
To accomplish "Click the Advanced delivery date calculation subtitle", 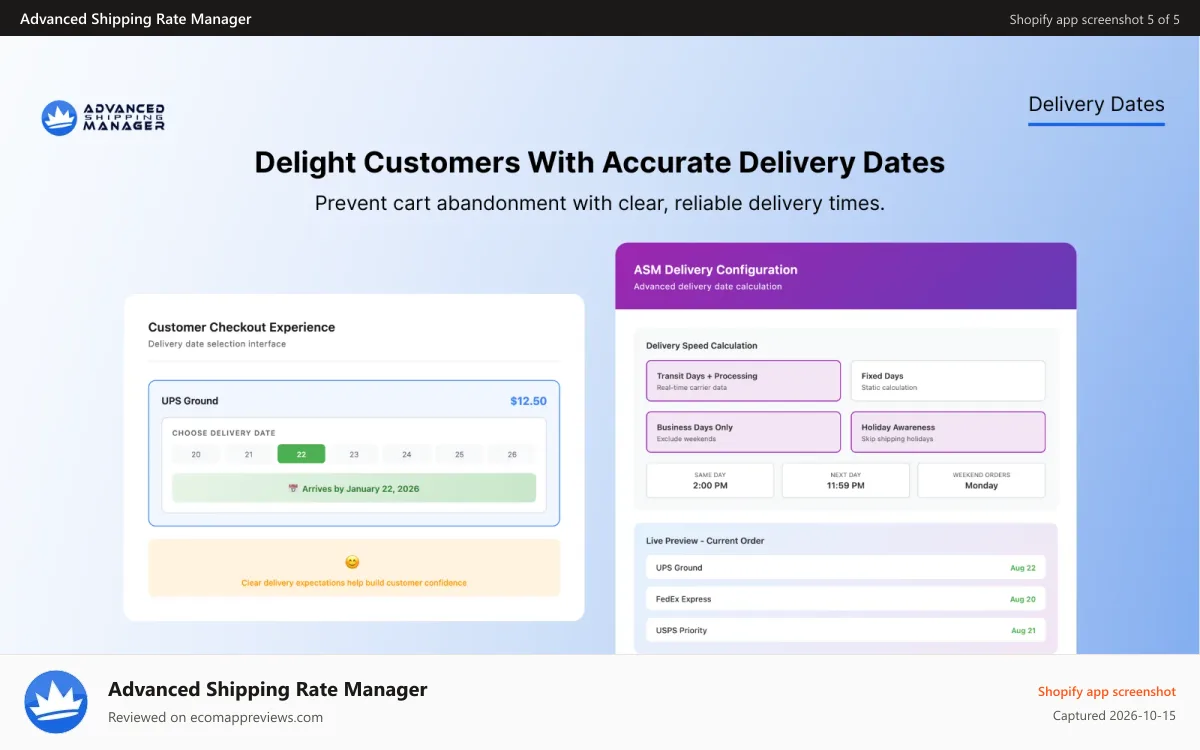I will [x=708, y=287].
